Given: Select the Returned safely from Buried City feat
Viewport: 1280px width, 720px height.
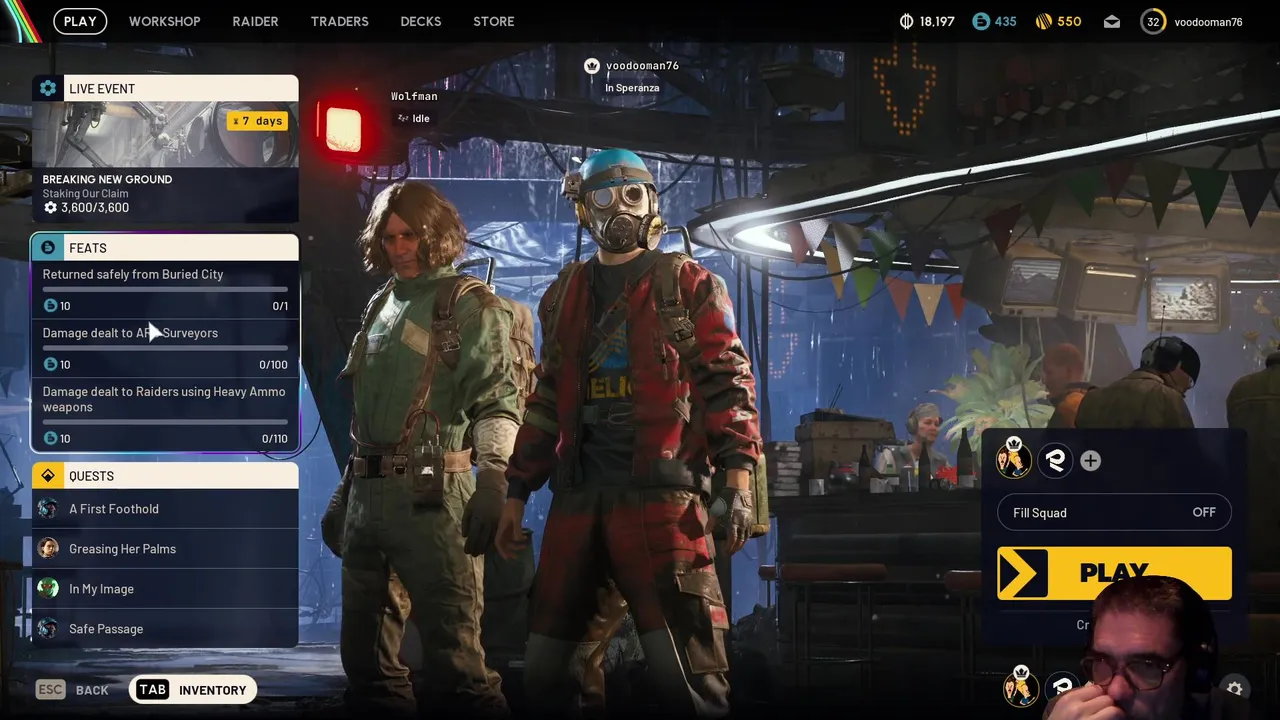Looking at the screenshot, I should 165,290.
